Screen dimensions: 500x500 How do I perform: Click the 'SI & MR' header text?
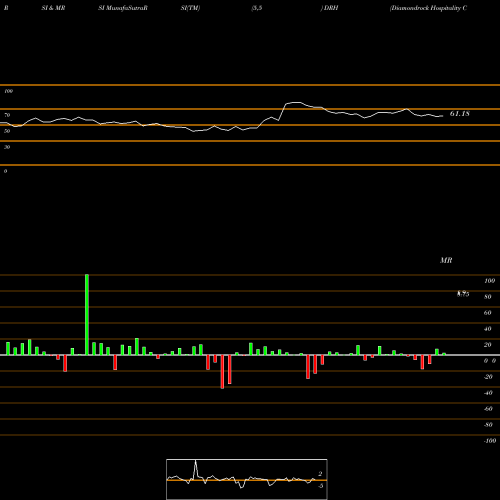tap(53, 8)
